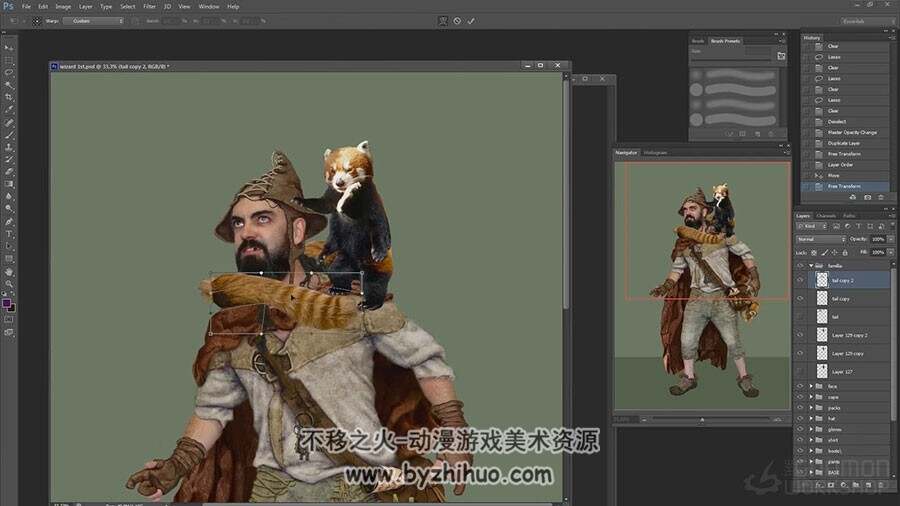900x506 pixels.
Task: Select the Hand tool
Action: [9, 272]
